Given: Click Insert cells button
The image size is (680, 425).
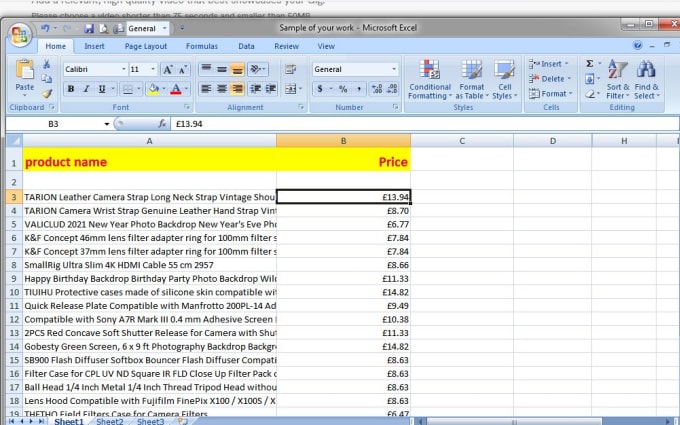Looking at the screenshot, I should pyautogui.click(x=548, y=64).
